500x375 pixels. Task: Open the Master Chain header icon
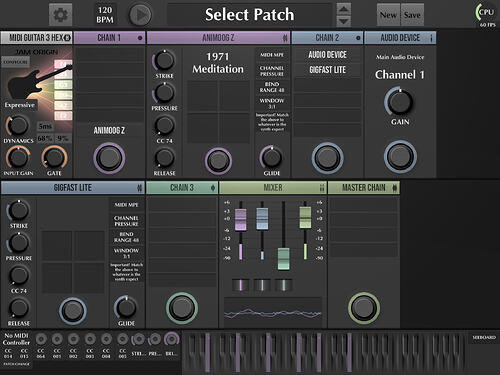pos(395,188)
